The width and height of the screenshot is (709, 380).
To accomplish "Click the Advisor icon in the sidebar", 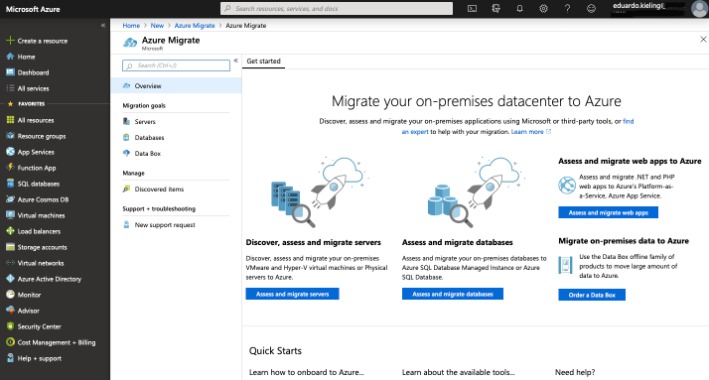I will pos(10,310).
